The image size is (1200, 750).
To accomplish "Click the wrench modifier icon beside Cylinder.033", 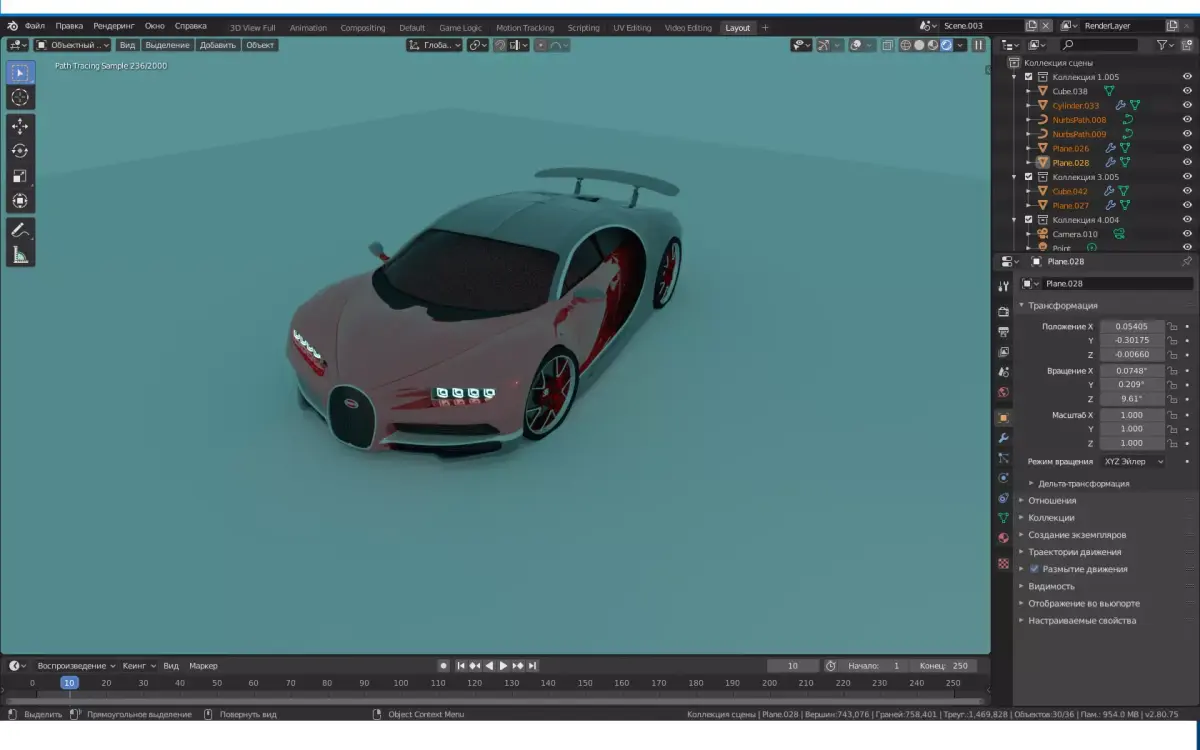I will tap(1120, 104).
